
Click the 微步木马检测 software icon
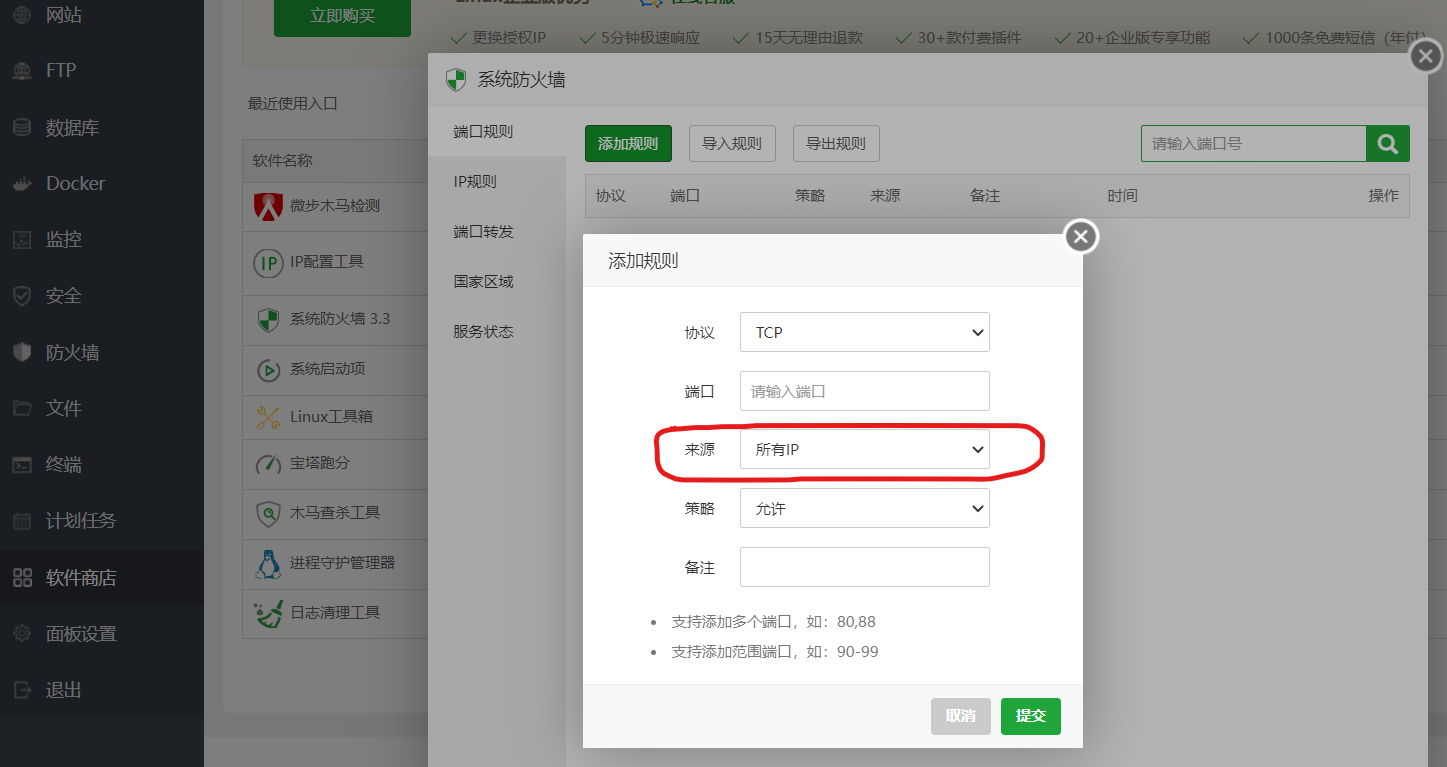coord(268,206)
